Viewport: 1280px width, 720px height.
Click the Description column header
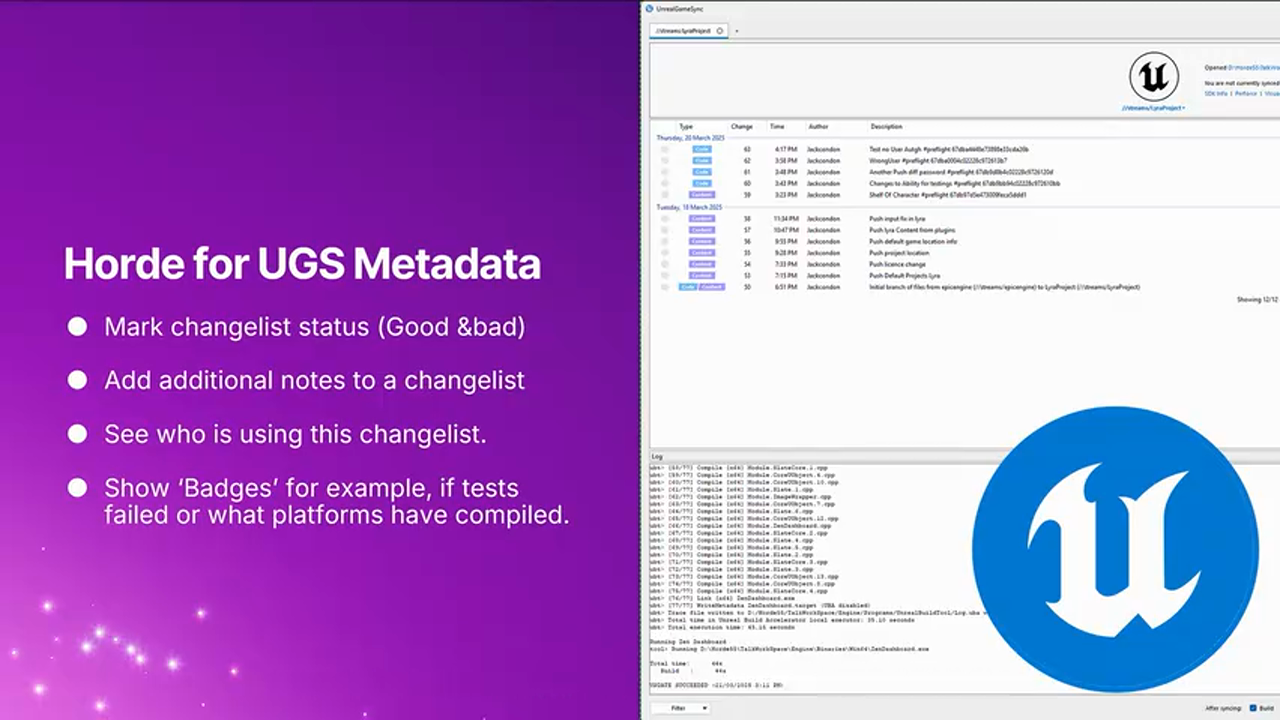tap(886, 127)
